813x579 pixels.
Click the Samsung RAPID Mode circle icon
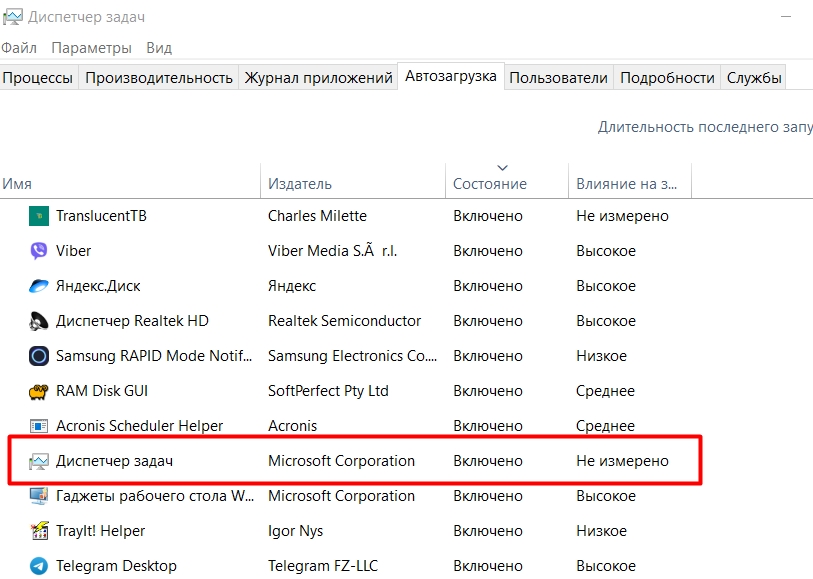39,356
